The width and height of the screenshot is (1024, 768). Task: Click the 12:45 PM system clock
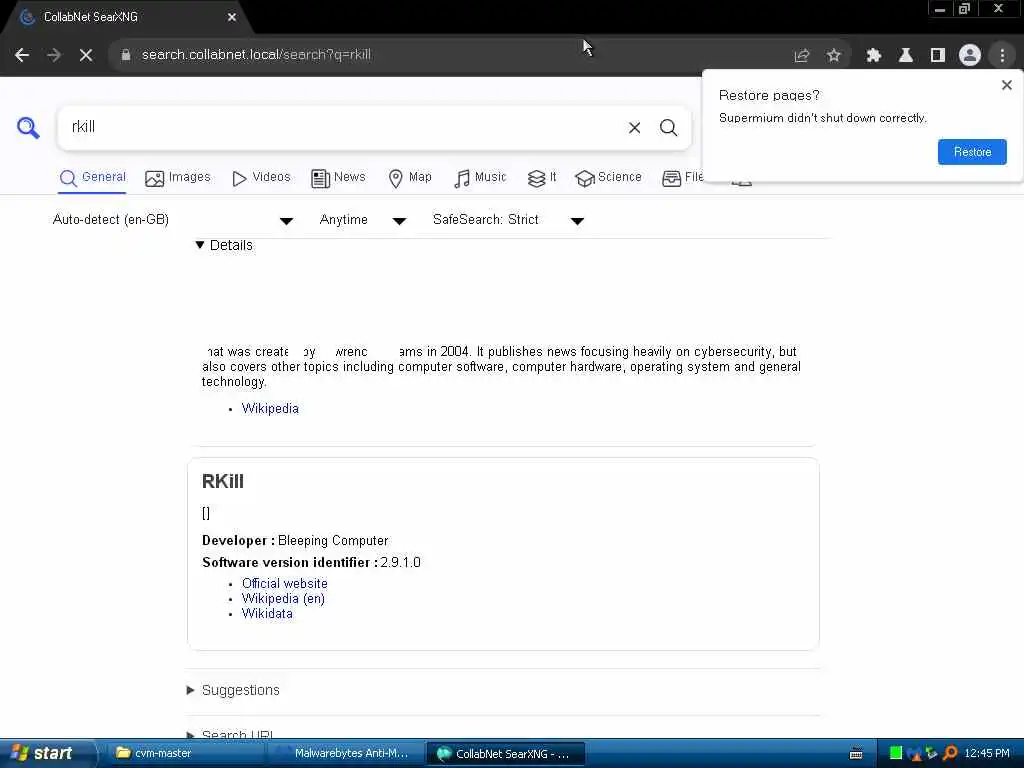(987, 753)
